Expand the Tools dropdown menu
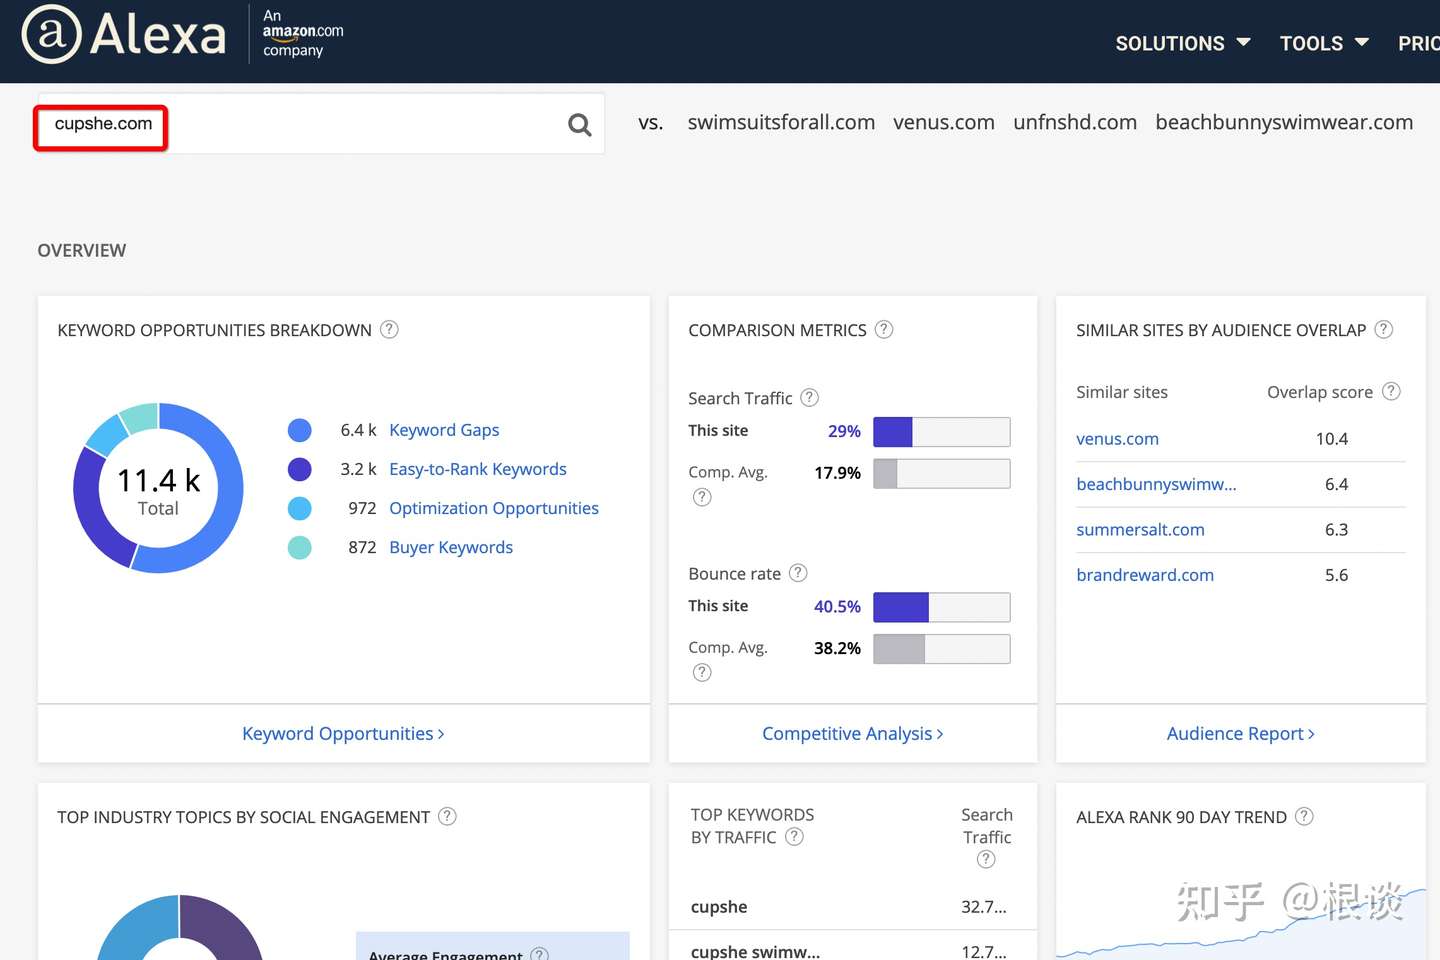Screen dimensions: 1440x960 tap(1324, 43)
